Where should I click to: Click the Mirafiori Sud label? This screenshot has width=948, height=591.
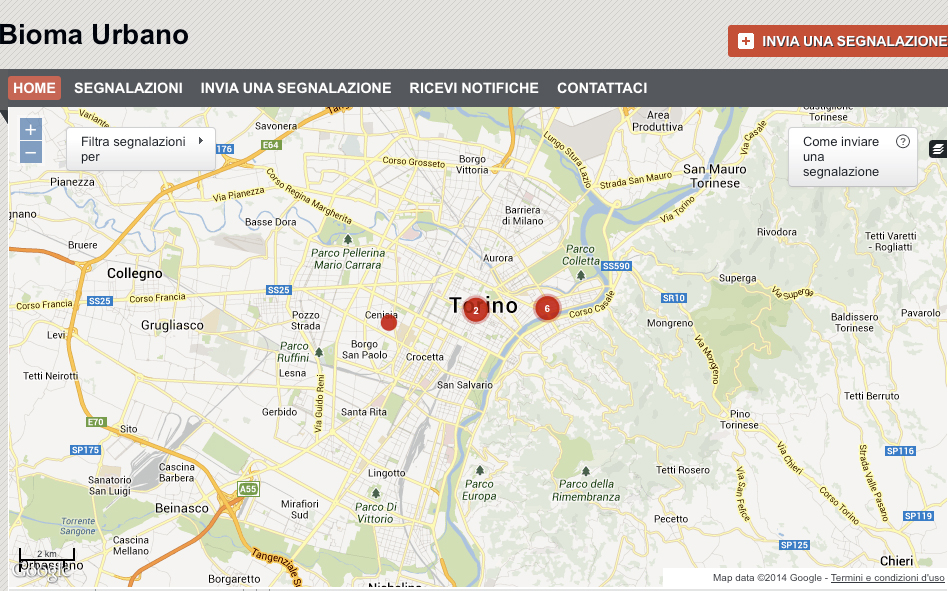299,509
